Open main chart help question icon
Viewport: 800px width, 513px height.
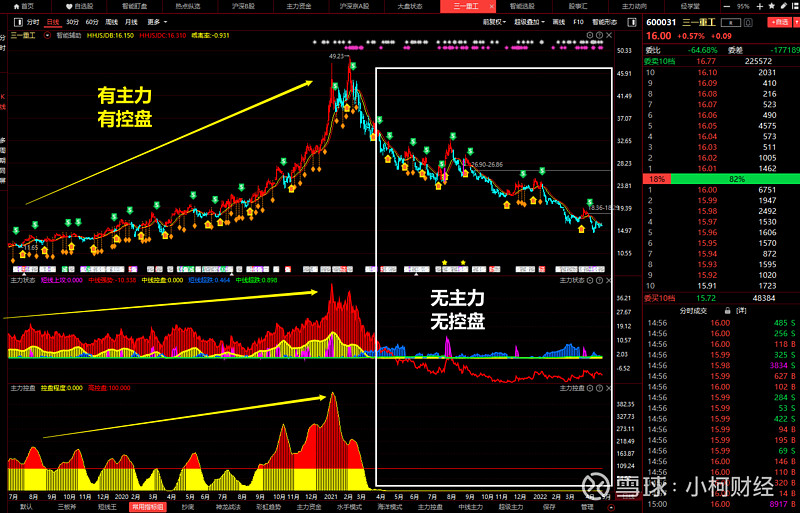599,35
